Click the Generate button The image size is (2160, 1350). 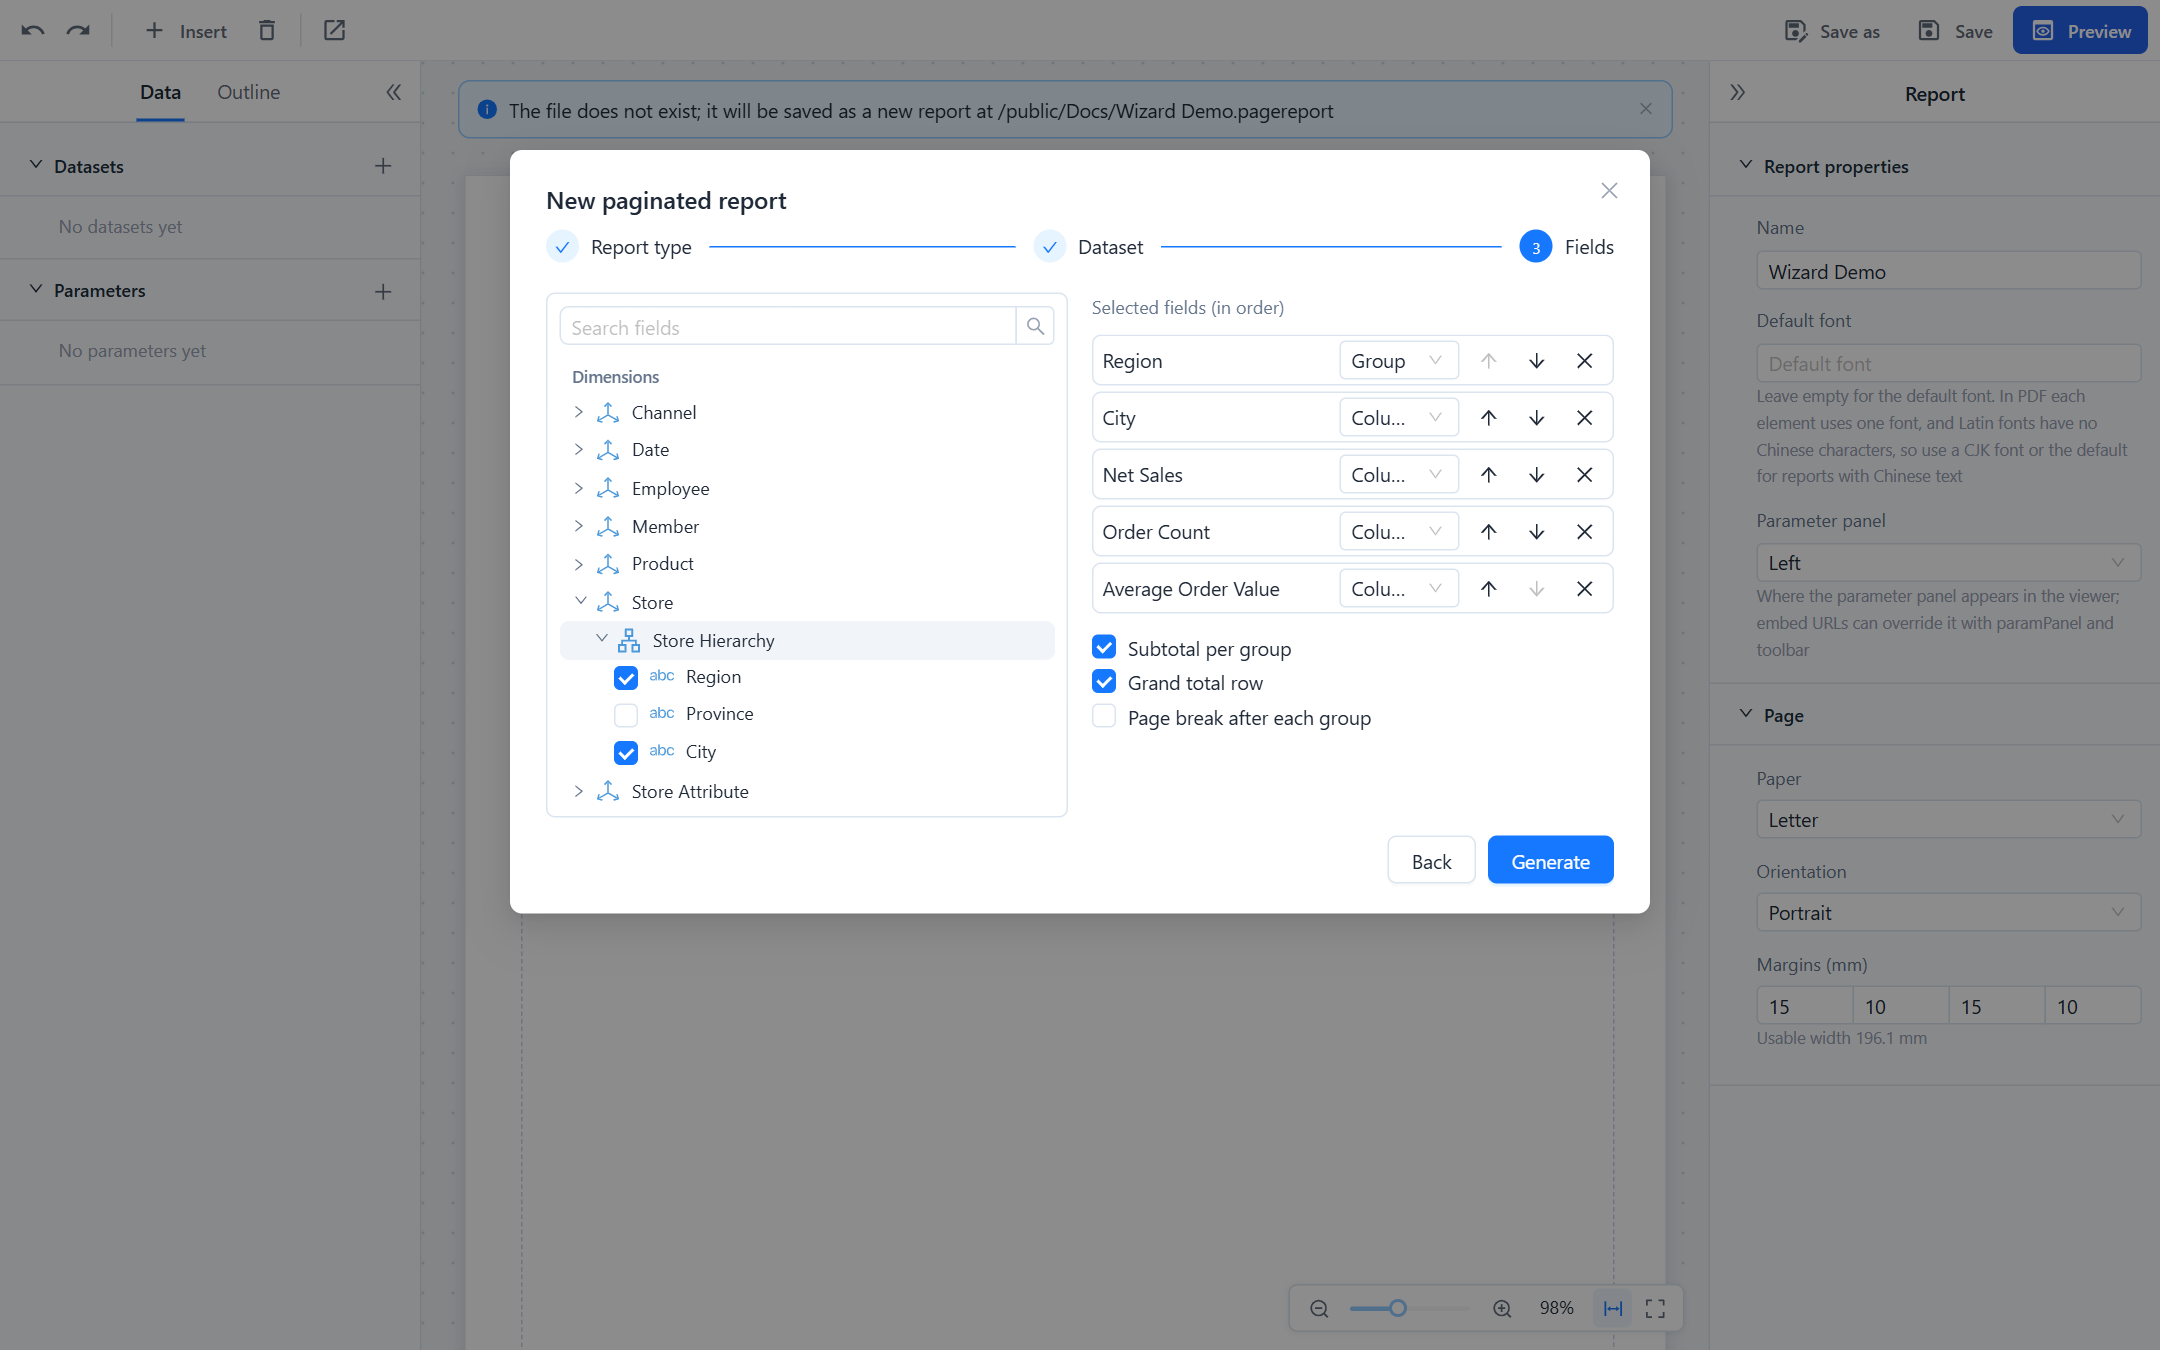click(x=1550, y=861)
